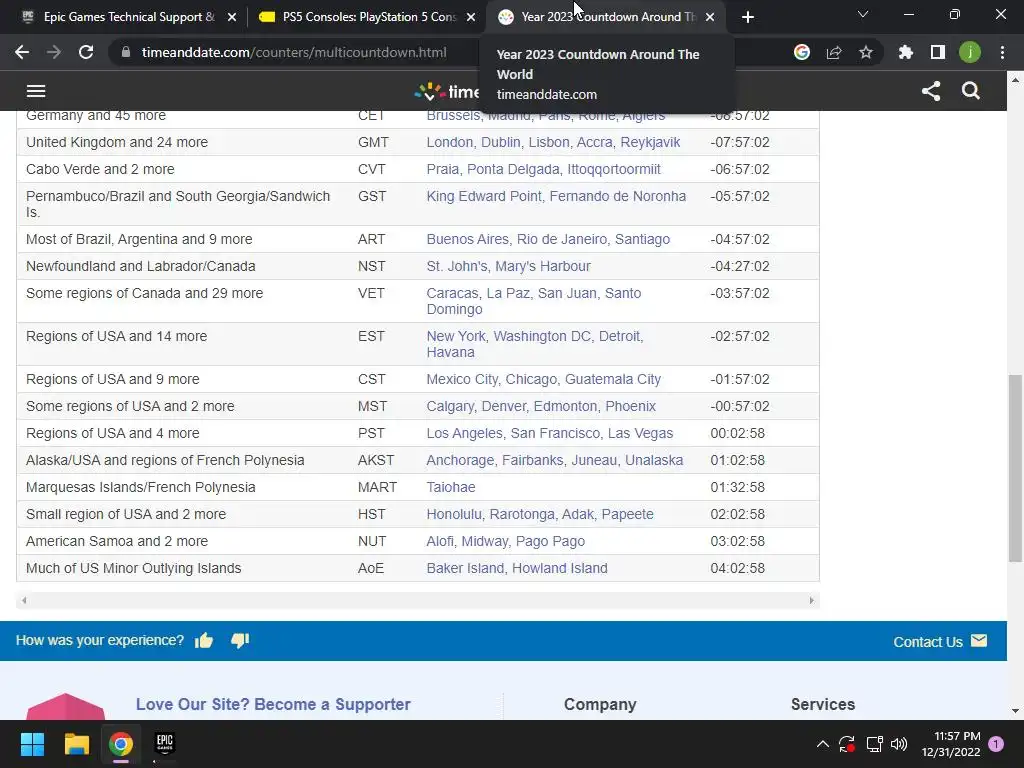The height and width of the screenshot is (768, 1024).
Task: Open a new browser tab
Action: point(748,17)
